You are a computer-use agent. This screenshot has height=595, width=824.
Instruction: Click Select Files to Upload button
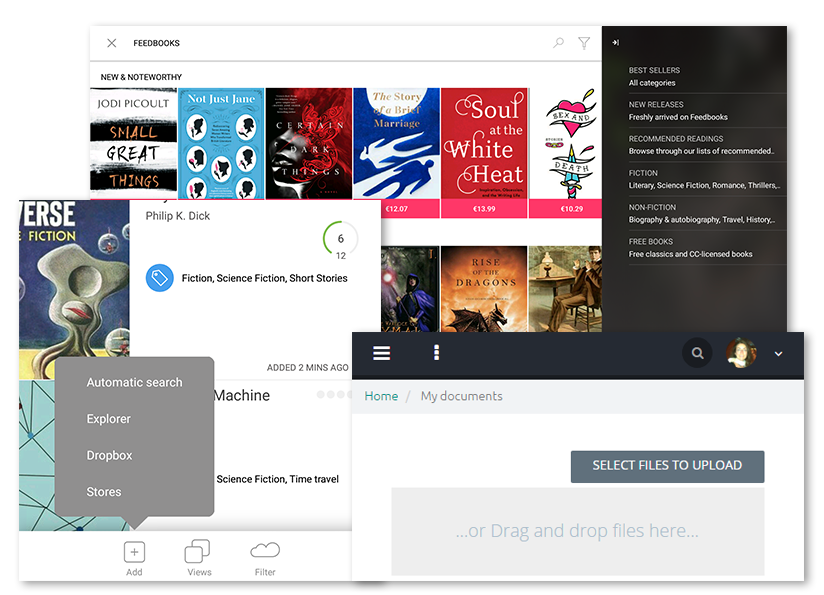click(x=667, y=466)
